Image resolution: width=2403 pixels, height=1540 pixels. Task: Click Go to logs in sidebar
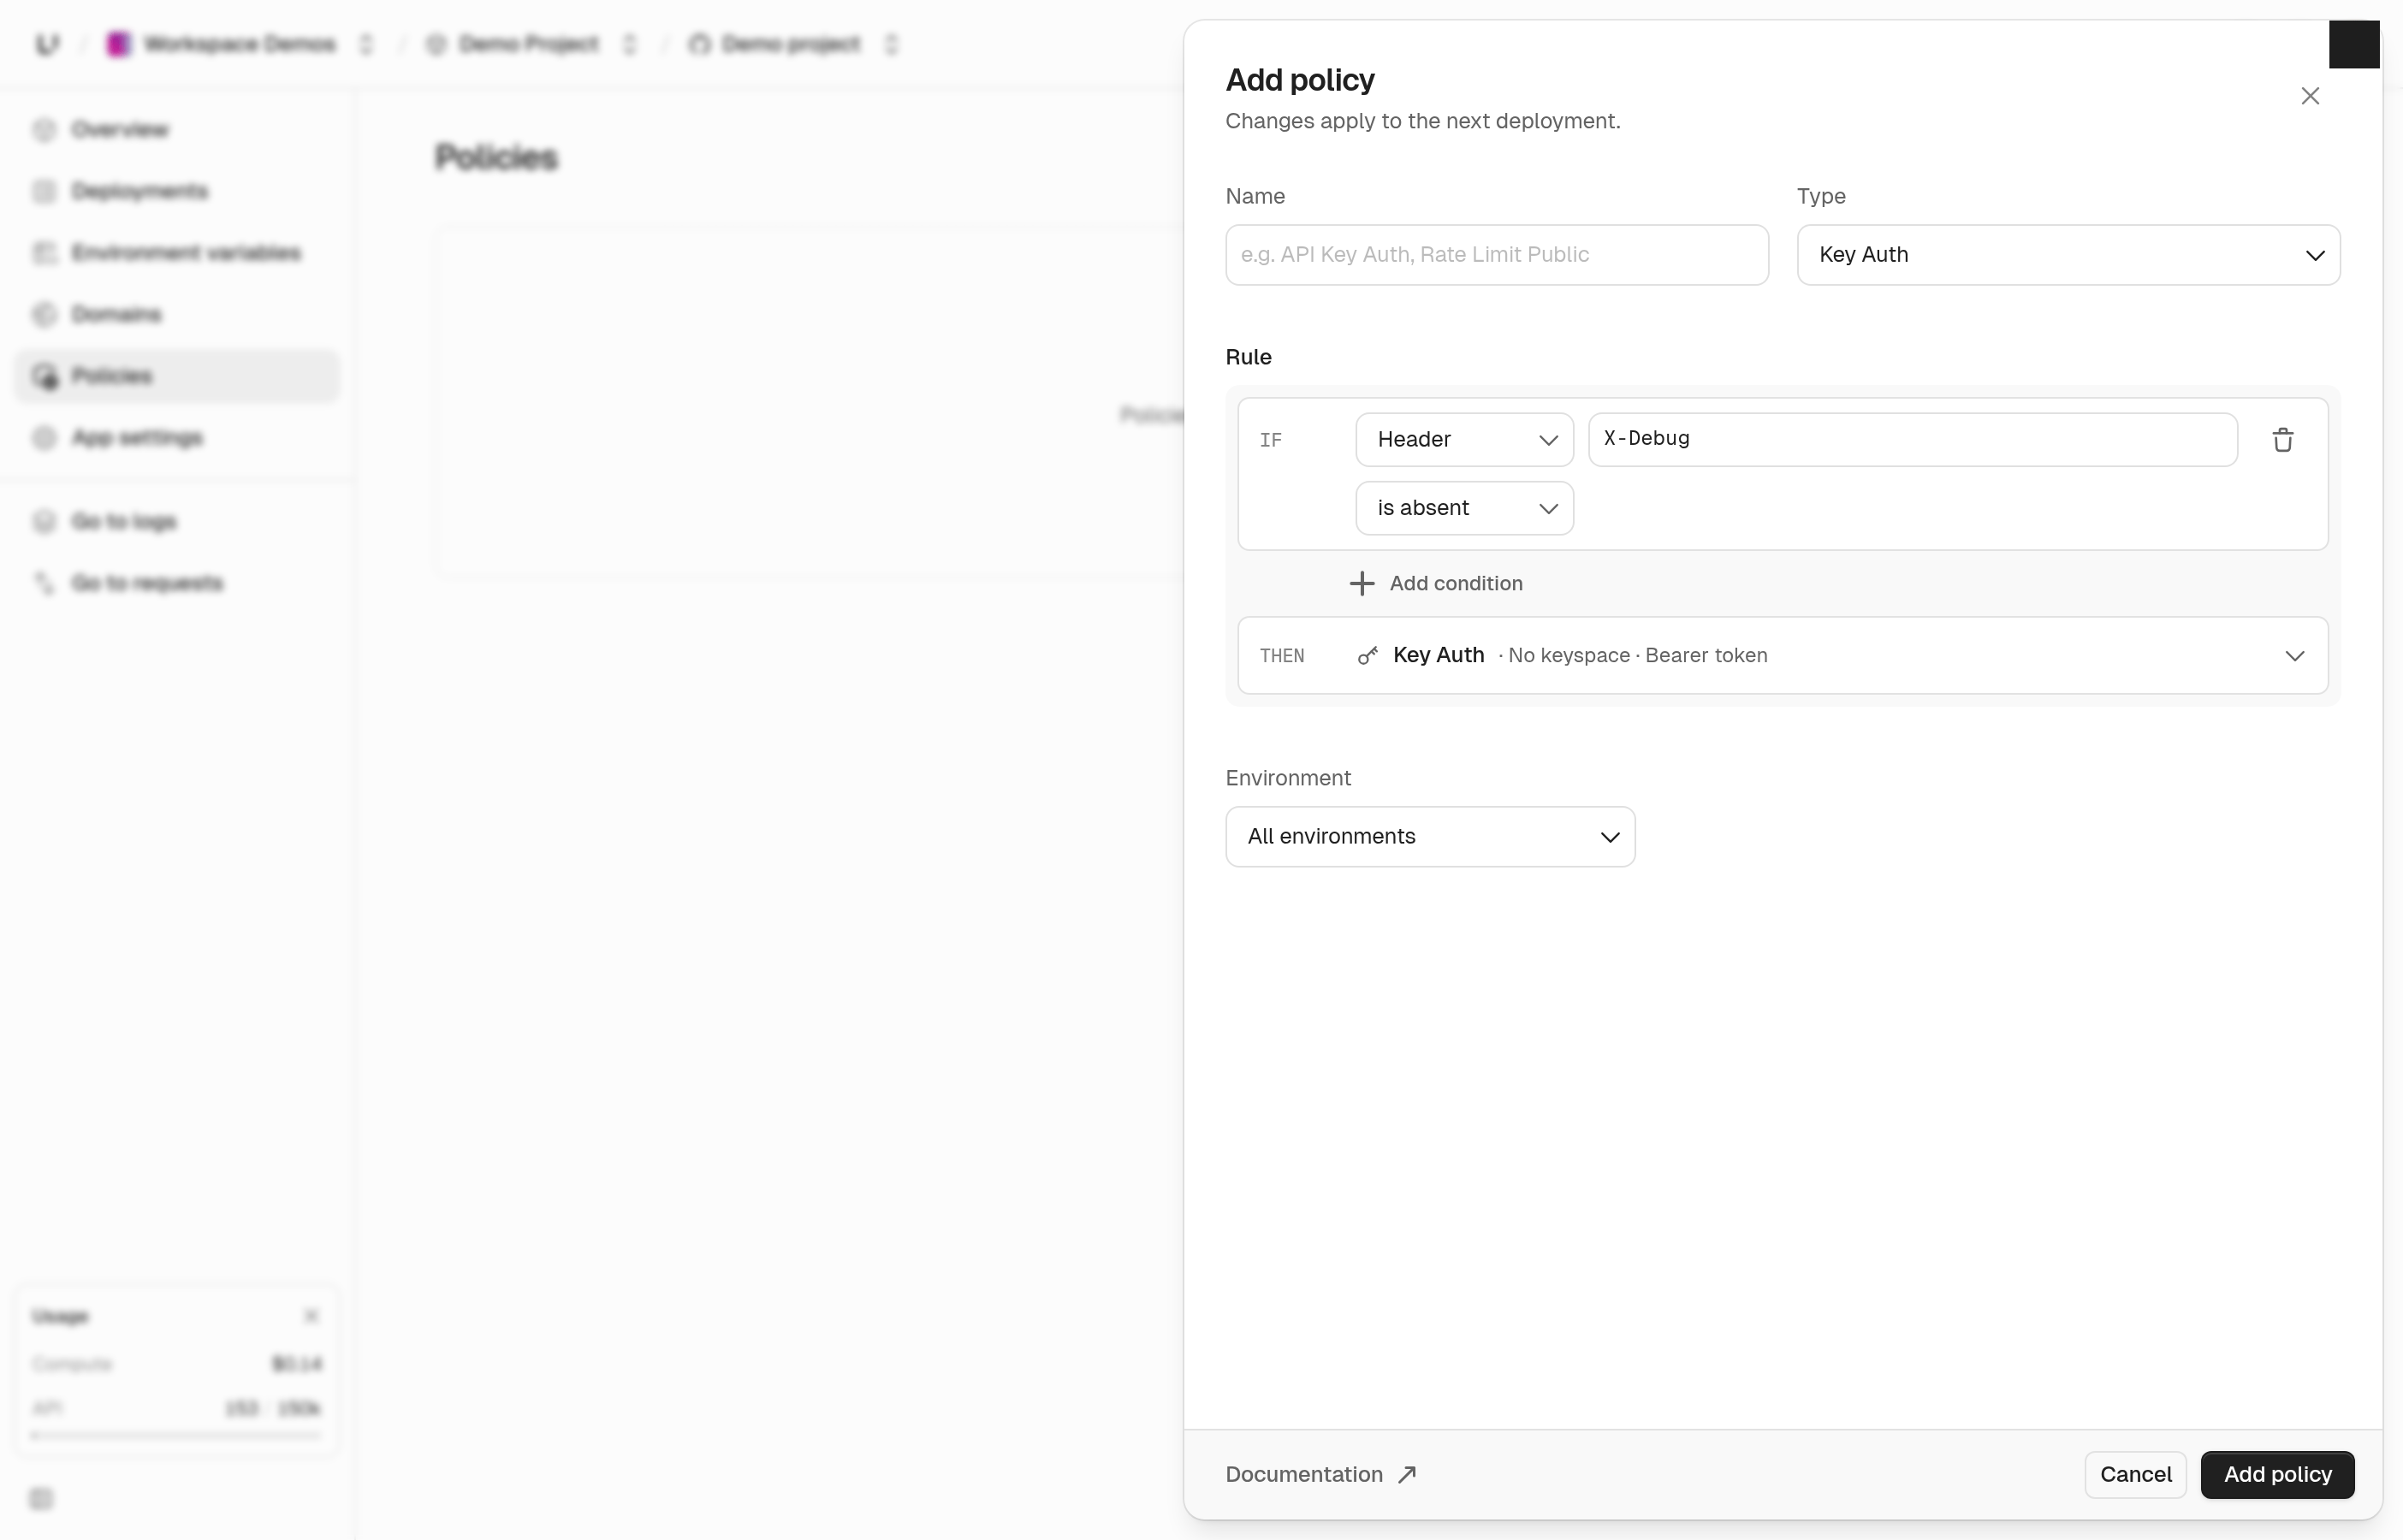(x=177, y=521)
